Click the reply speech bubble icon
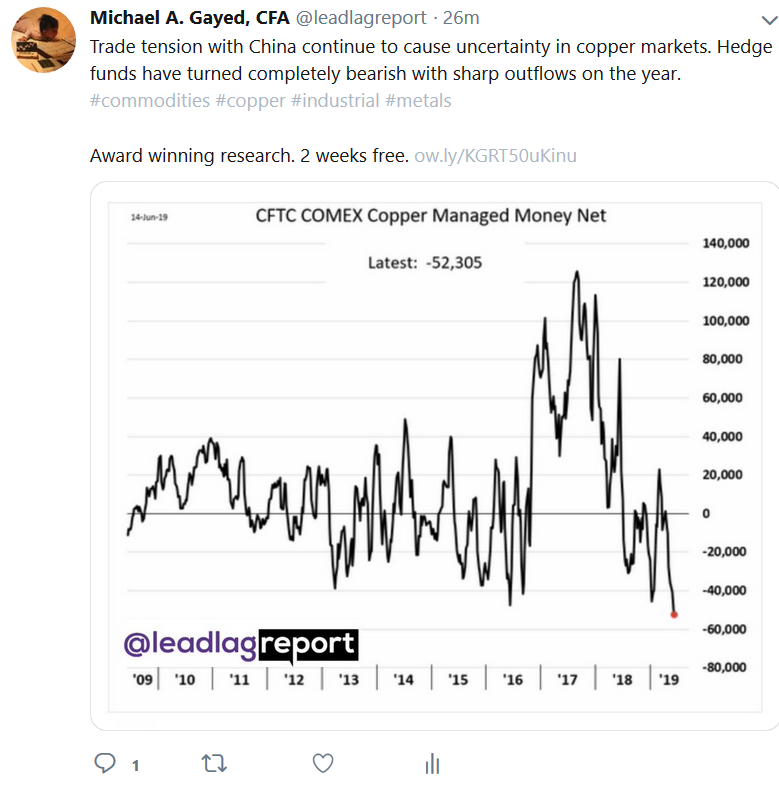 [x=105, y=764]
